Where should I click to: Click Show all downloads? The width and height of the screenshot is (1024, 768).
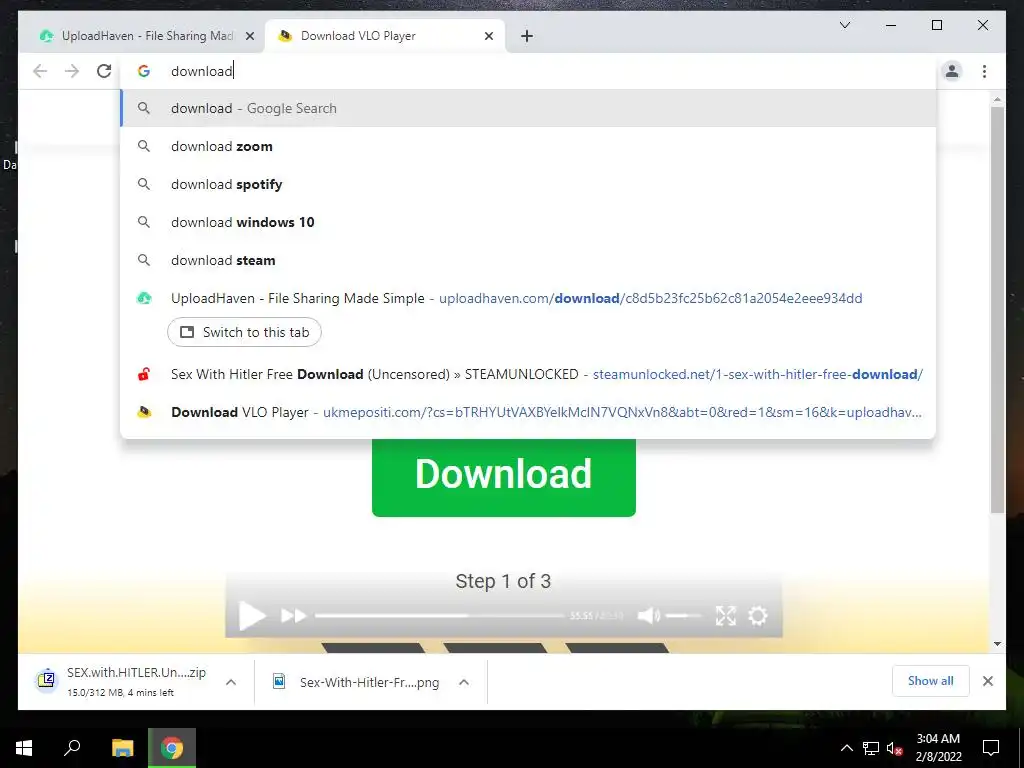931,681
